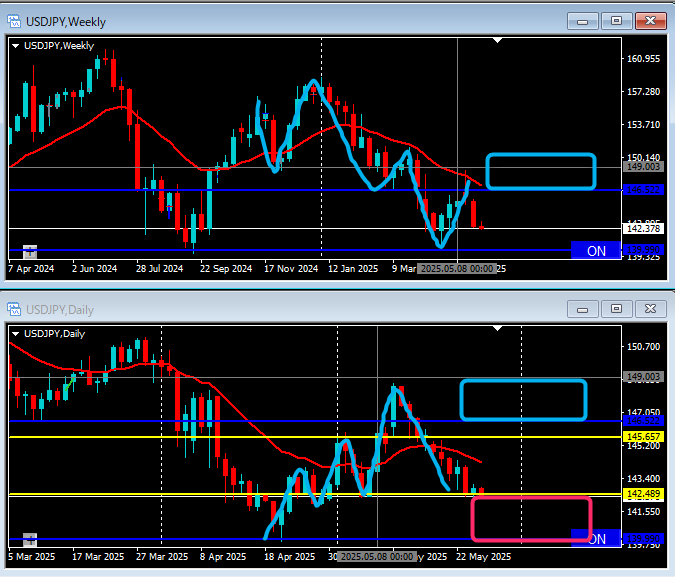Open the triangle dropdown beside USDJPY,Daily chart label
Viewport: 675px width, 577px height.
[15, 334]
